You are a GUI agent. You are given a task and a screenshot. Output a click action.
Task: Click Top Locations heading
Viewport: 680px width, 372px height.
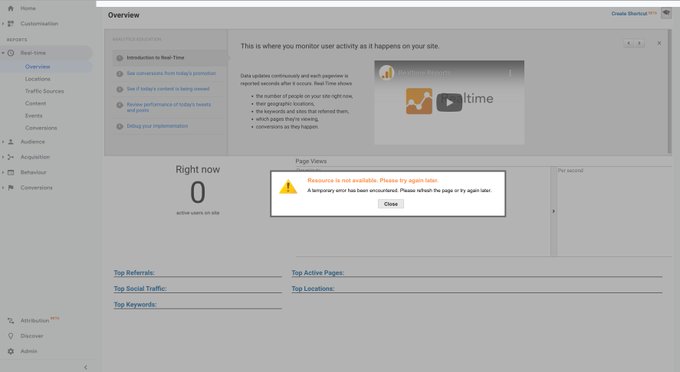pos(313,288)
